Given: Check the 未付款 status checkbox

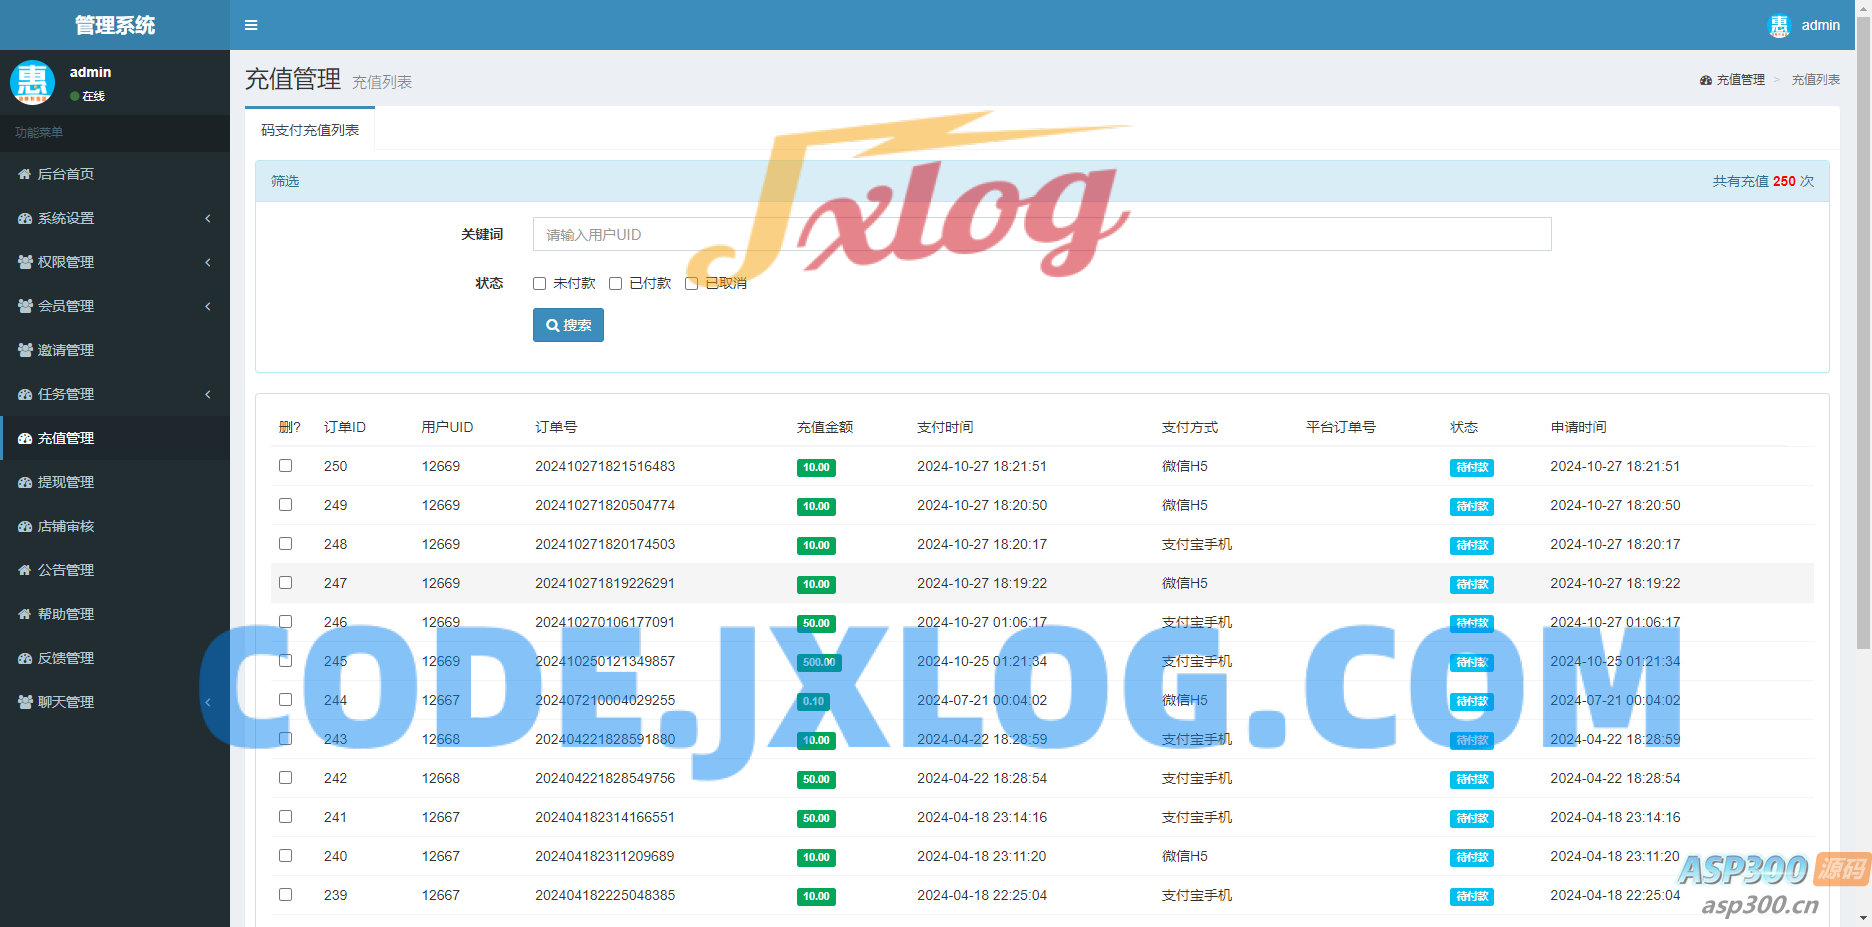Looking at the screenshot, I should pyautogui.click(x=540, y=284).
